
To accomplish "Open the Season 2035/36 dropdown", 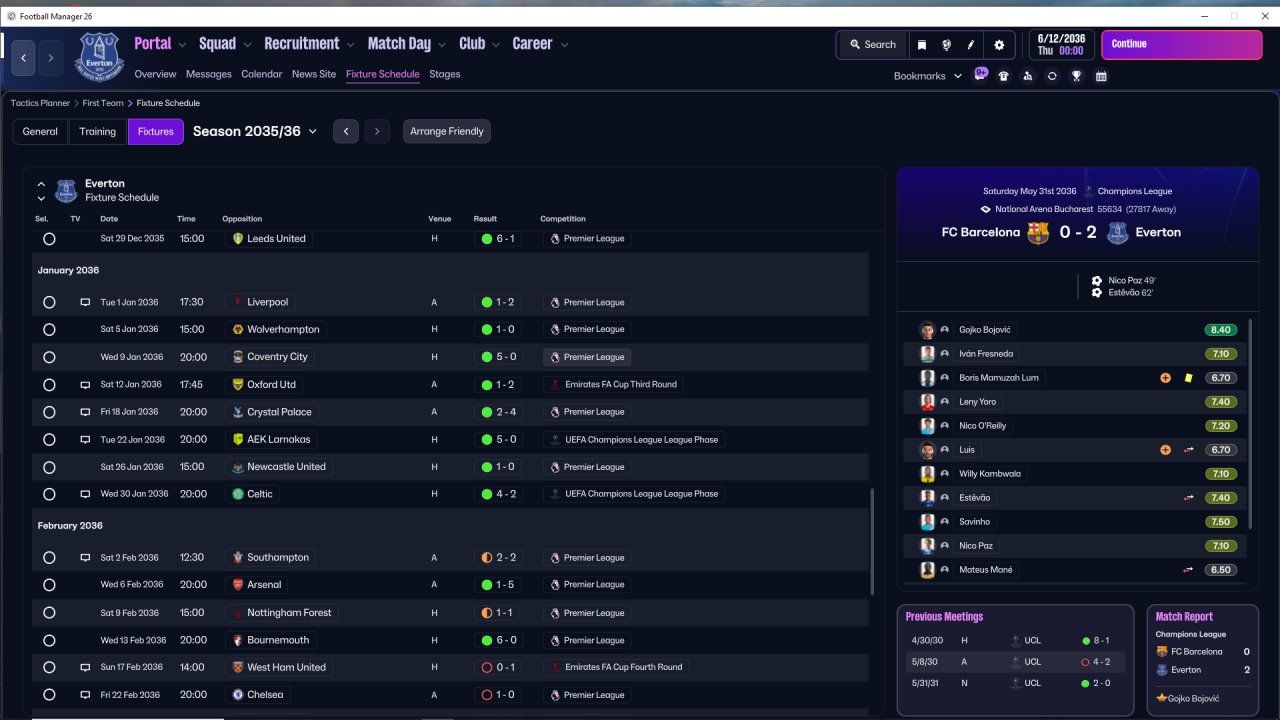I will tap(255, 131).
